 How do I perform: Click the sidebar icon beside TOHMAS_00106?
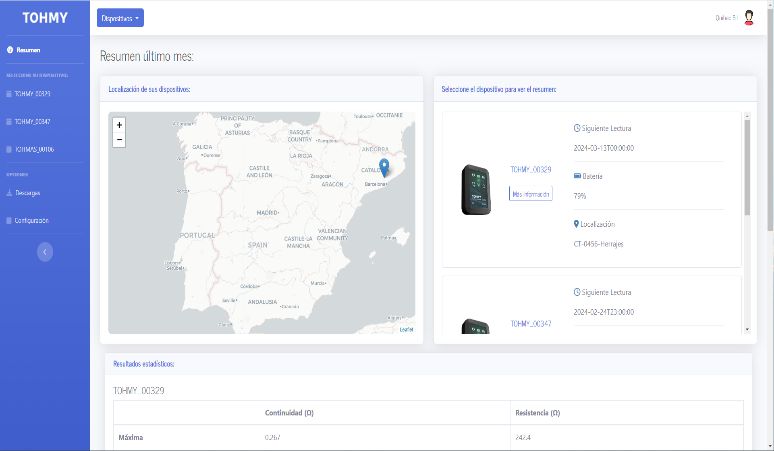point(9,149)
